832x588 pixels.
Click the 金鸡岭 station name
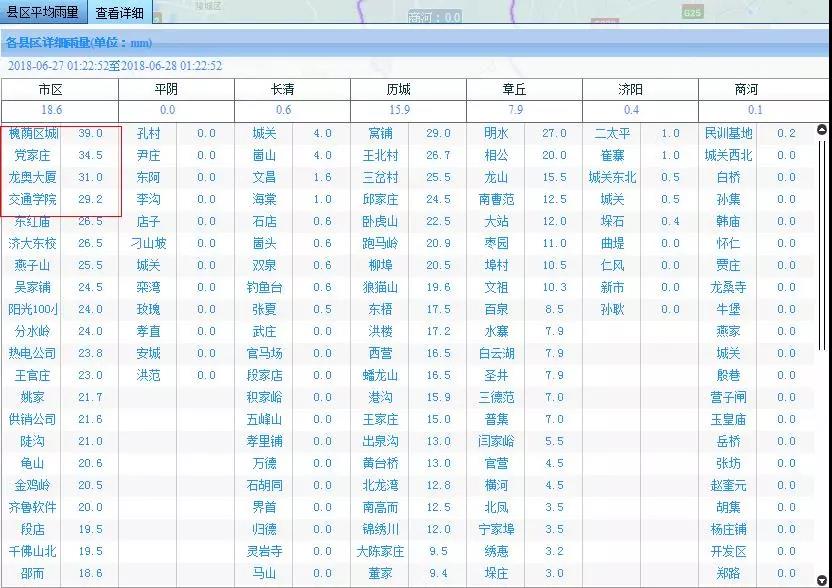coord(32,486)
